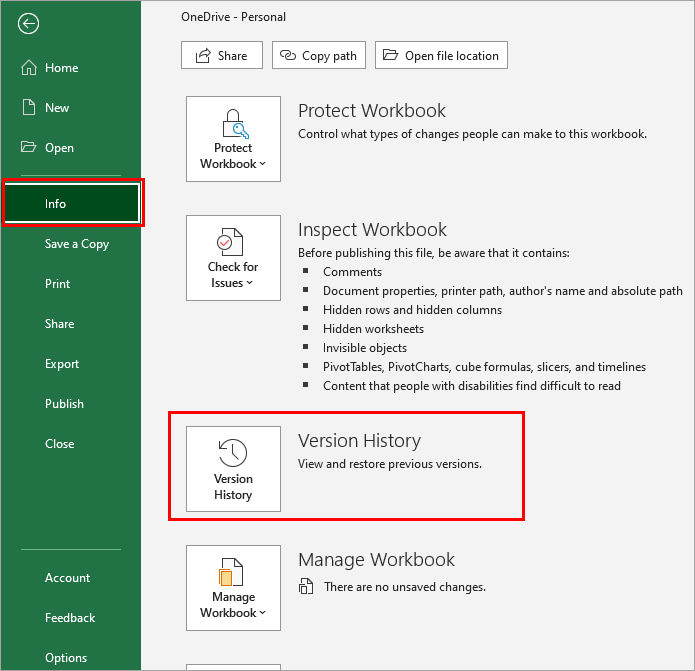Open the Home page in backstage

pos(60,68)
